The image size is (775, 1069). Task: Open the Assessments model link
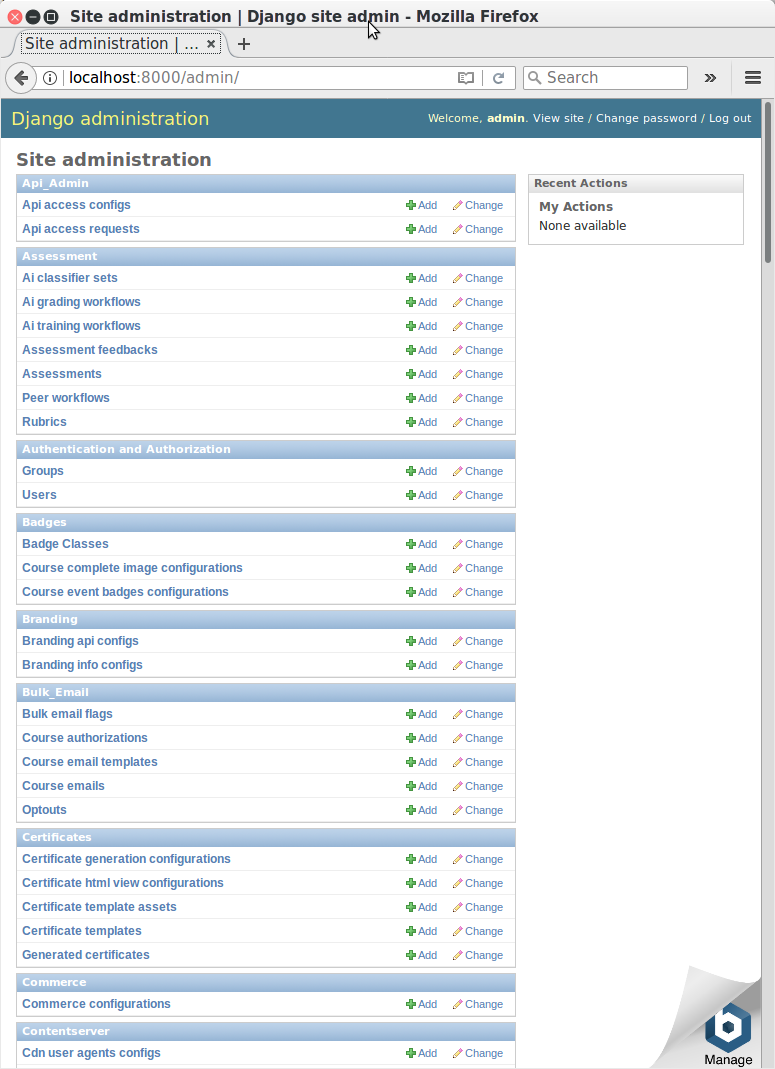(x=61, y=374)
